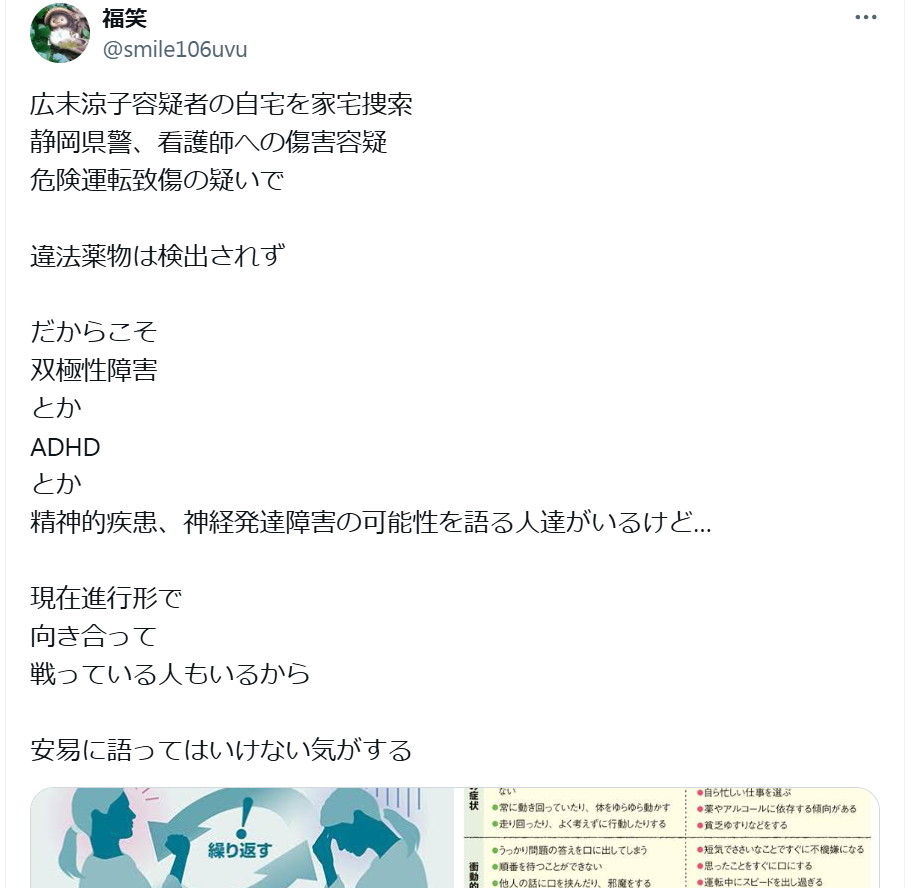This screenshot has height=888, width=910.
Task: Click the closing line 安易に語ってはいけない気がする
Action: click(x=221, y=750)
